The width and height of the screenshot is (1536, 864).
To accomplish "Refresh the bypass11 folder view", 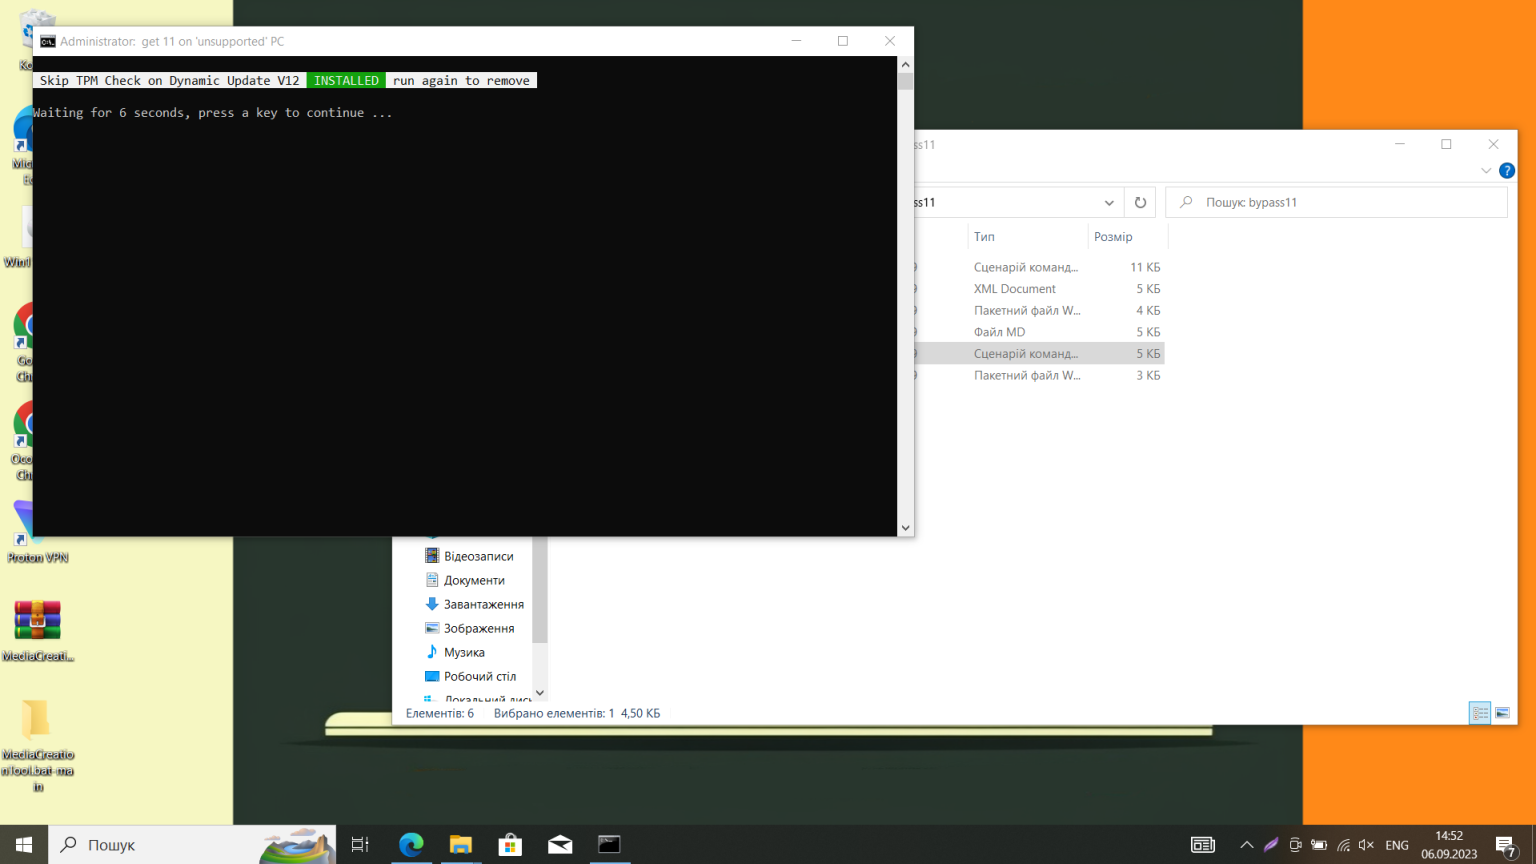I will 1140,202.
